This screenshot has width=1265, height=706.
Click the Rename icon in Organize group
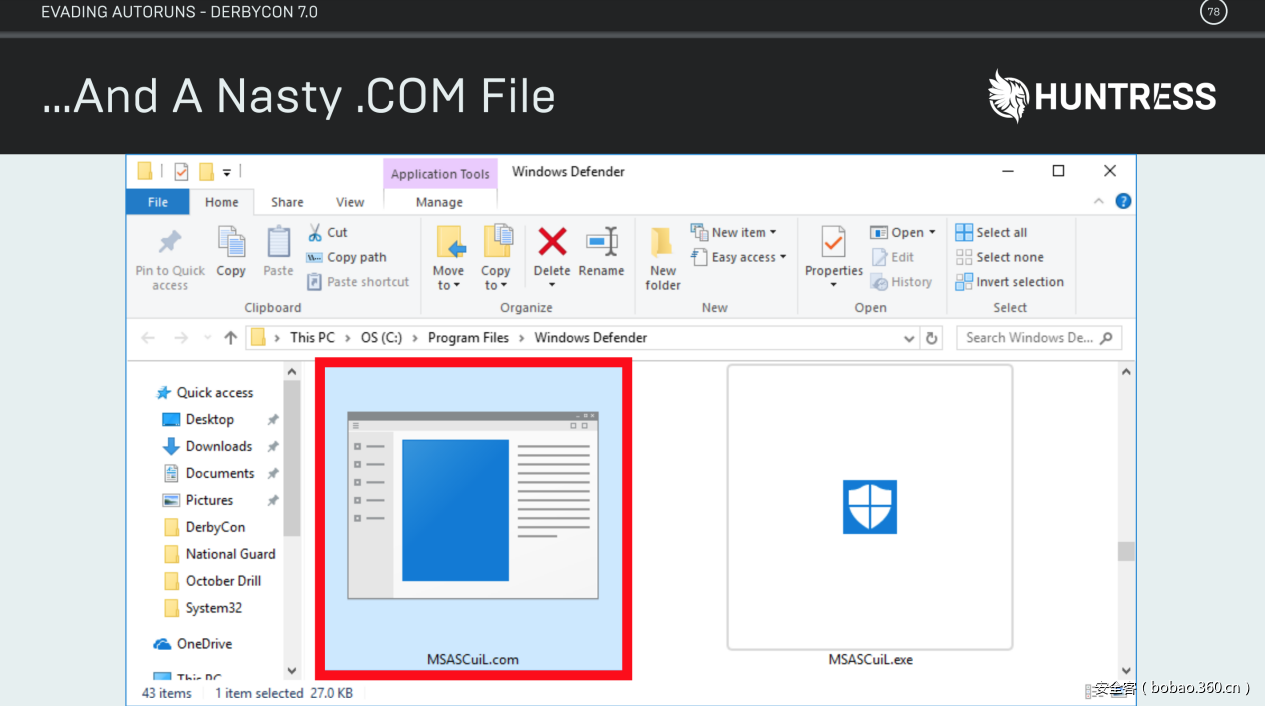(x=601, y=243)
